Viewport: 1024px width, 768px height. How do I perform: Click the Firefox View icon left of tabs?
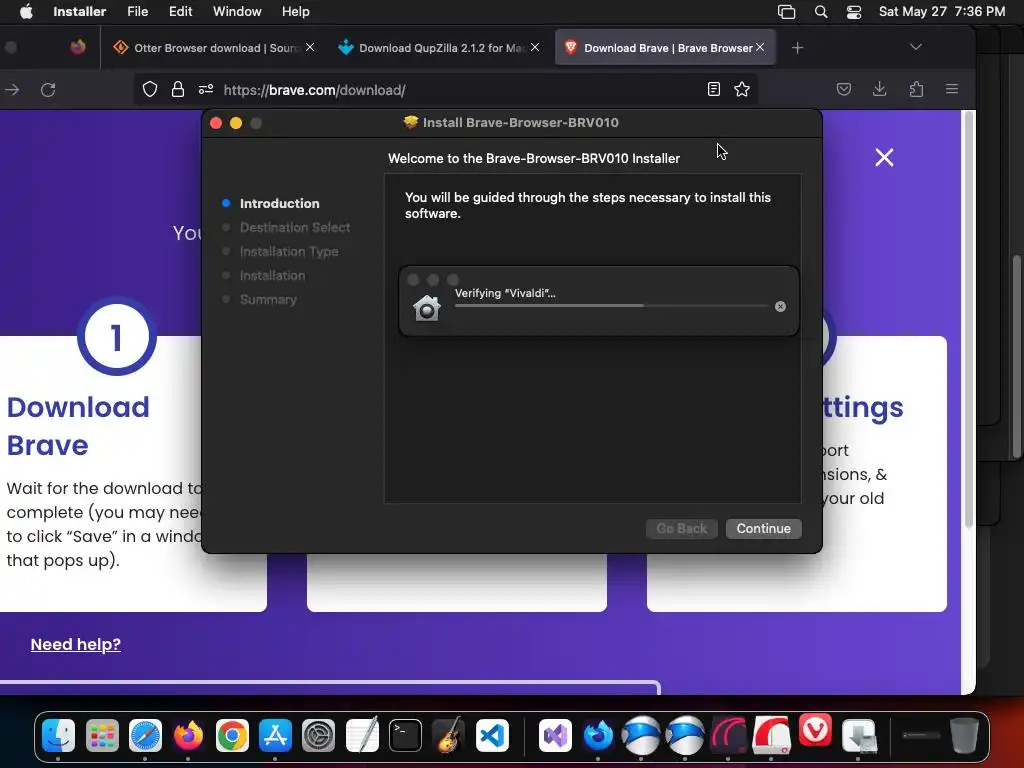[78, 47]
